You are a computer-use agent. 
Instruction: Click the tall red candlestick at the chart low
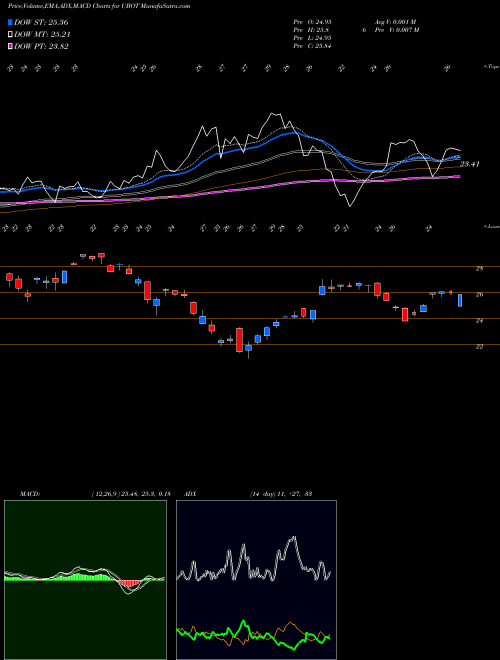click(239, 340)
